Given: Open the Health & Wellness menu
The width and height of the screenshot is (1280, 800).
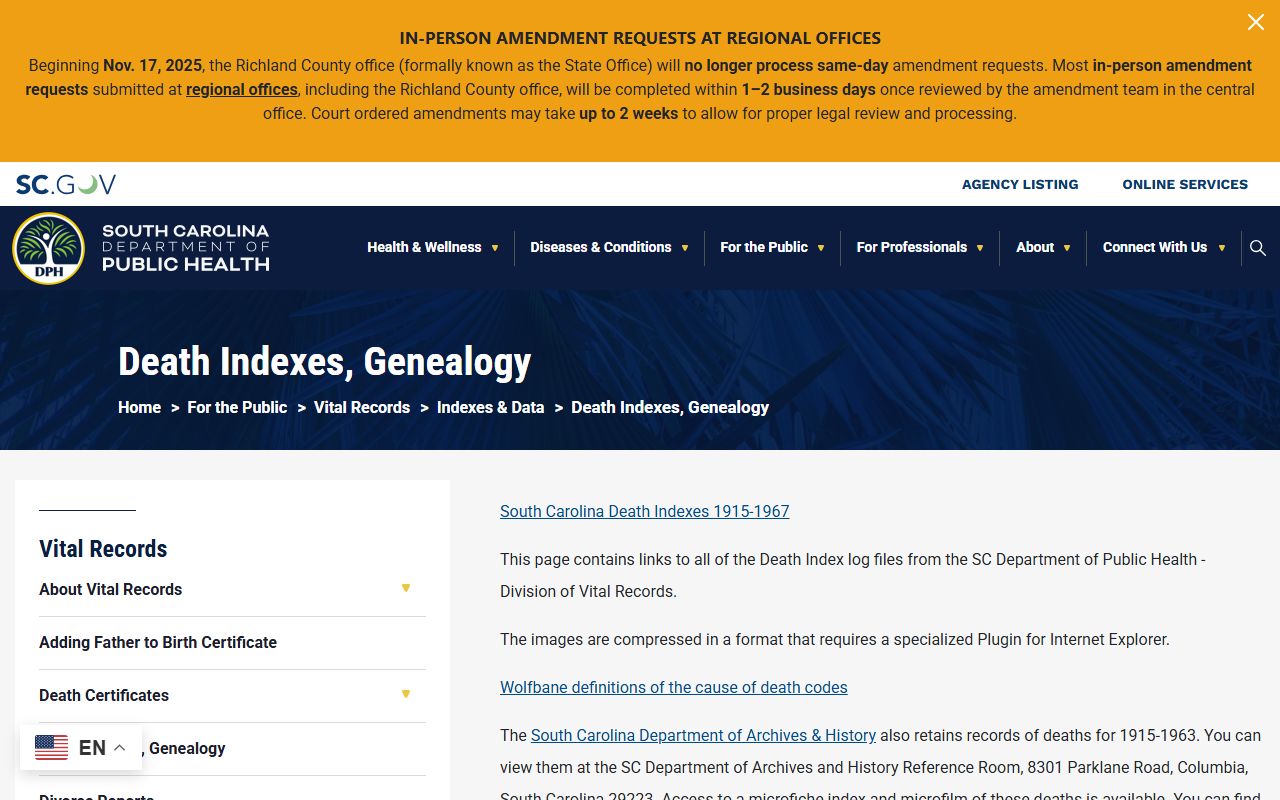Looking at the screenshot, I should [x=424, y=247].
